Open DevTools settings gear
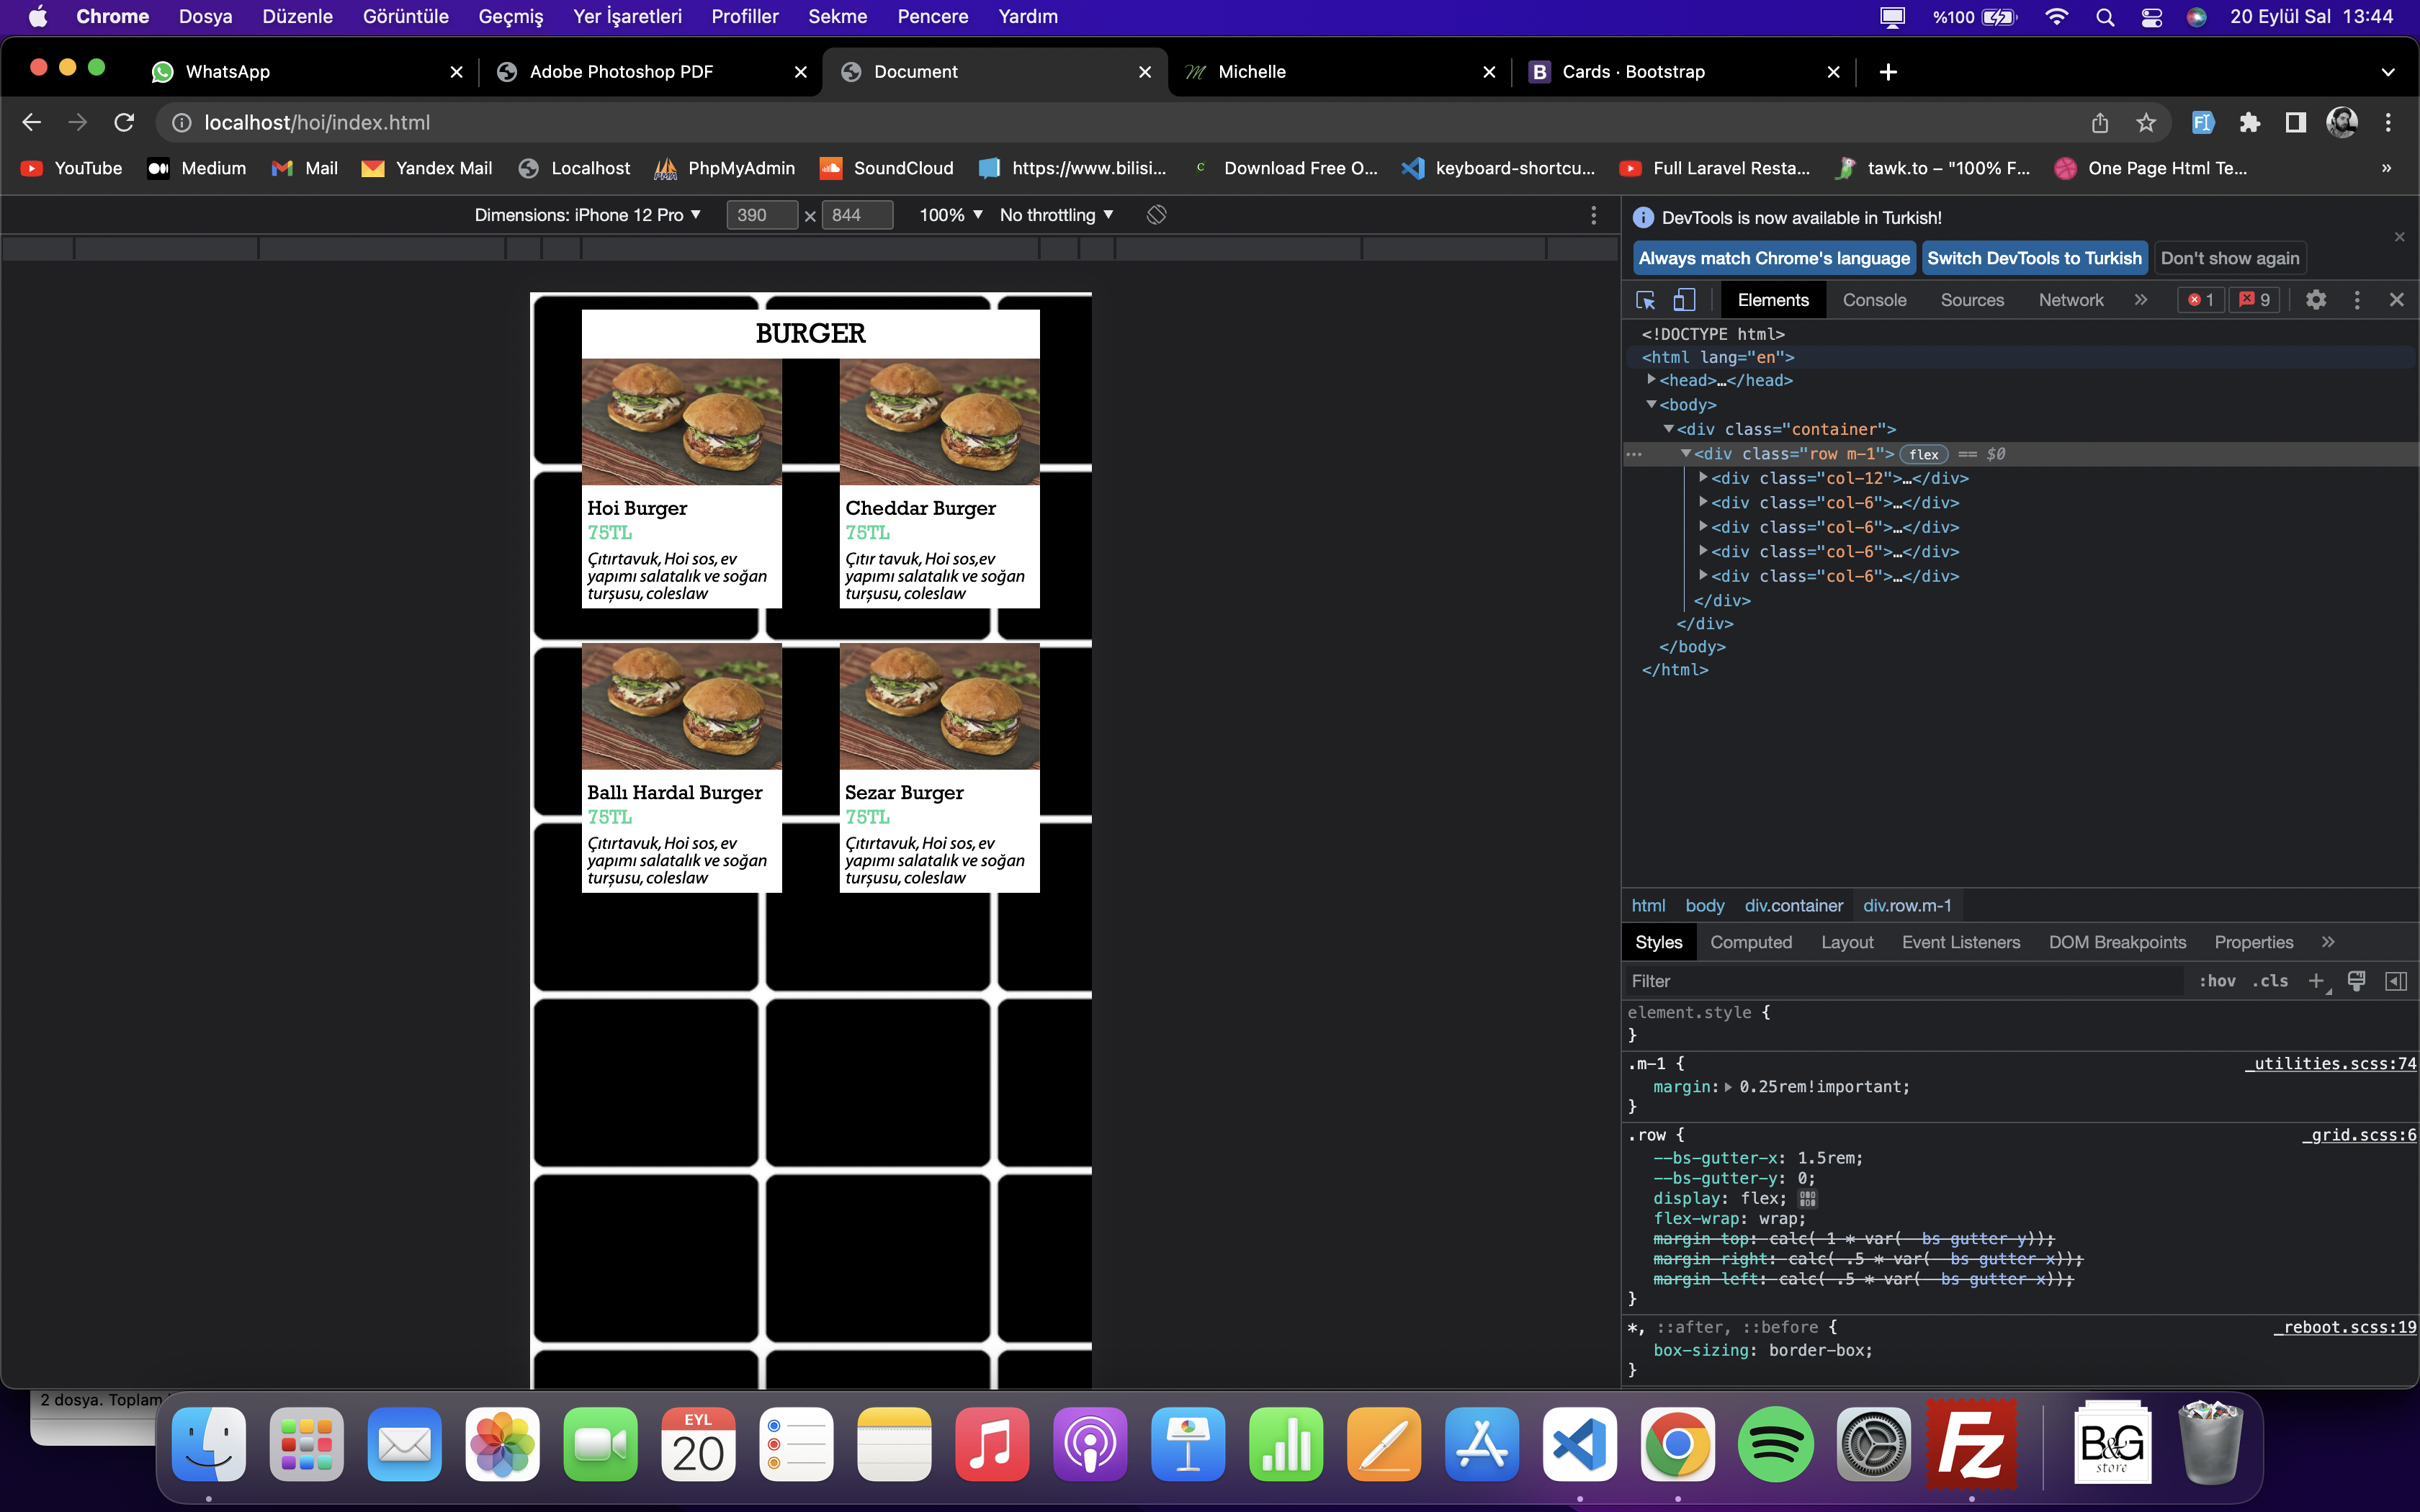Image resolution: width=2420 pixels, height=1512 pixels. pyautogui.click(x=2316, y=300)
